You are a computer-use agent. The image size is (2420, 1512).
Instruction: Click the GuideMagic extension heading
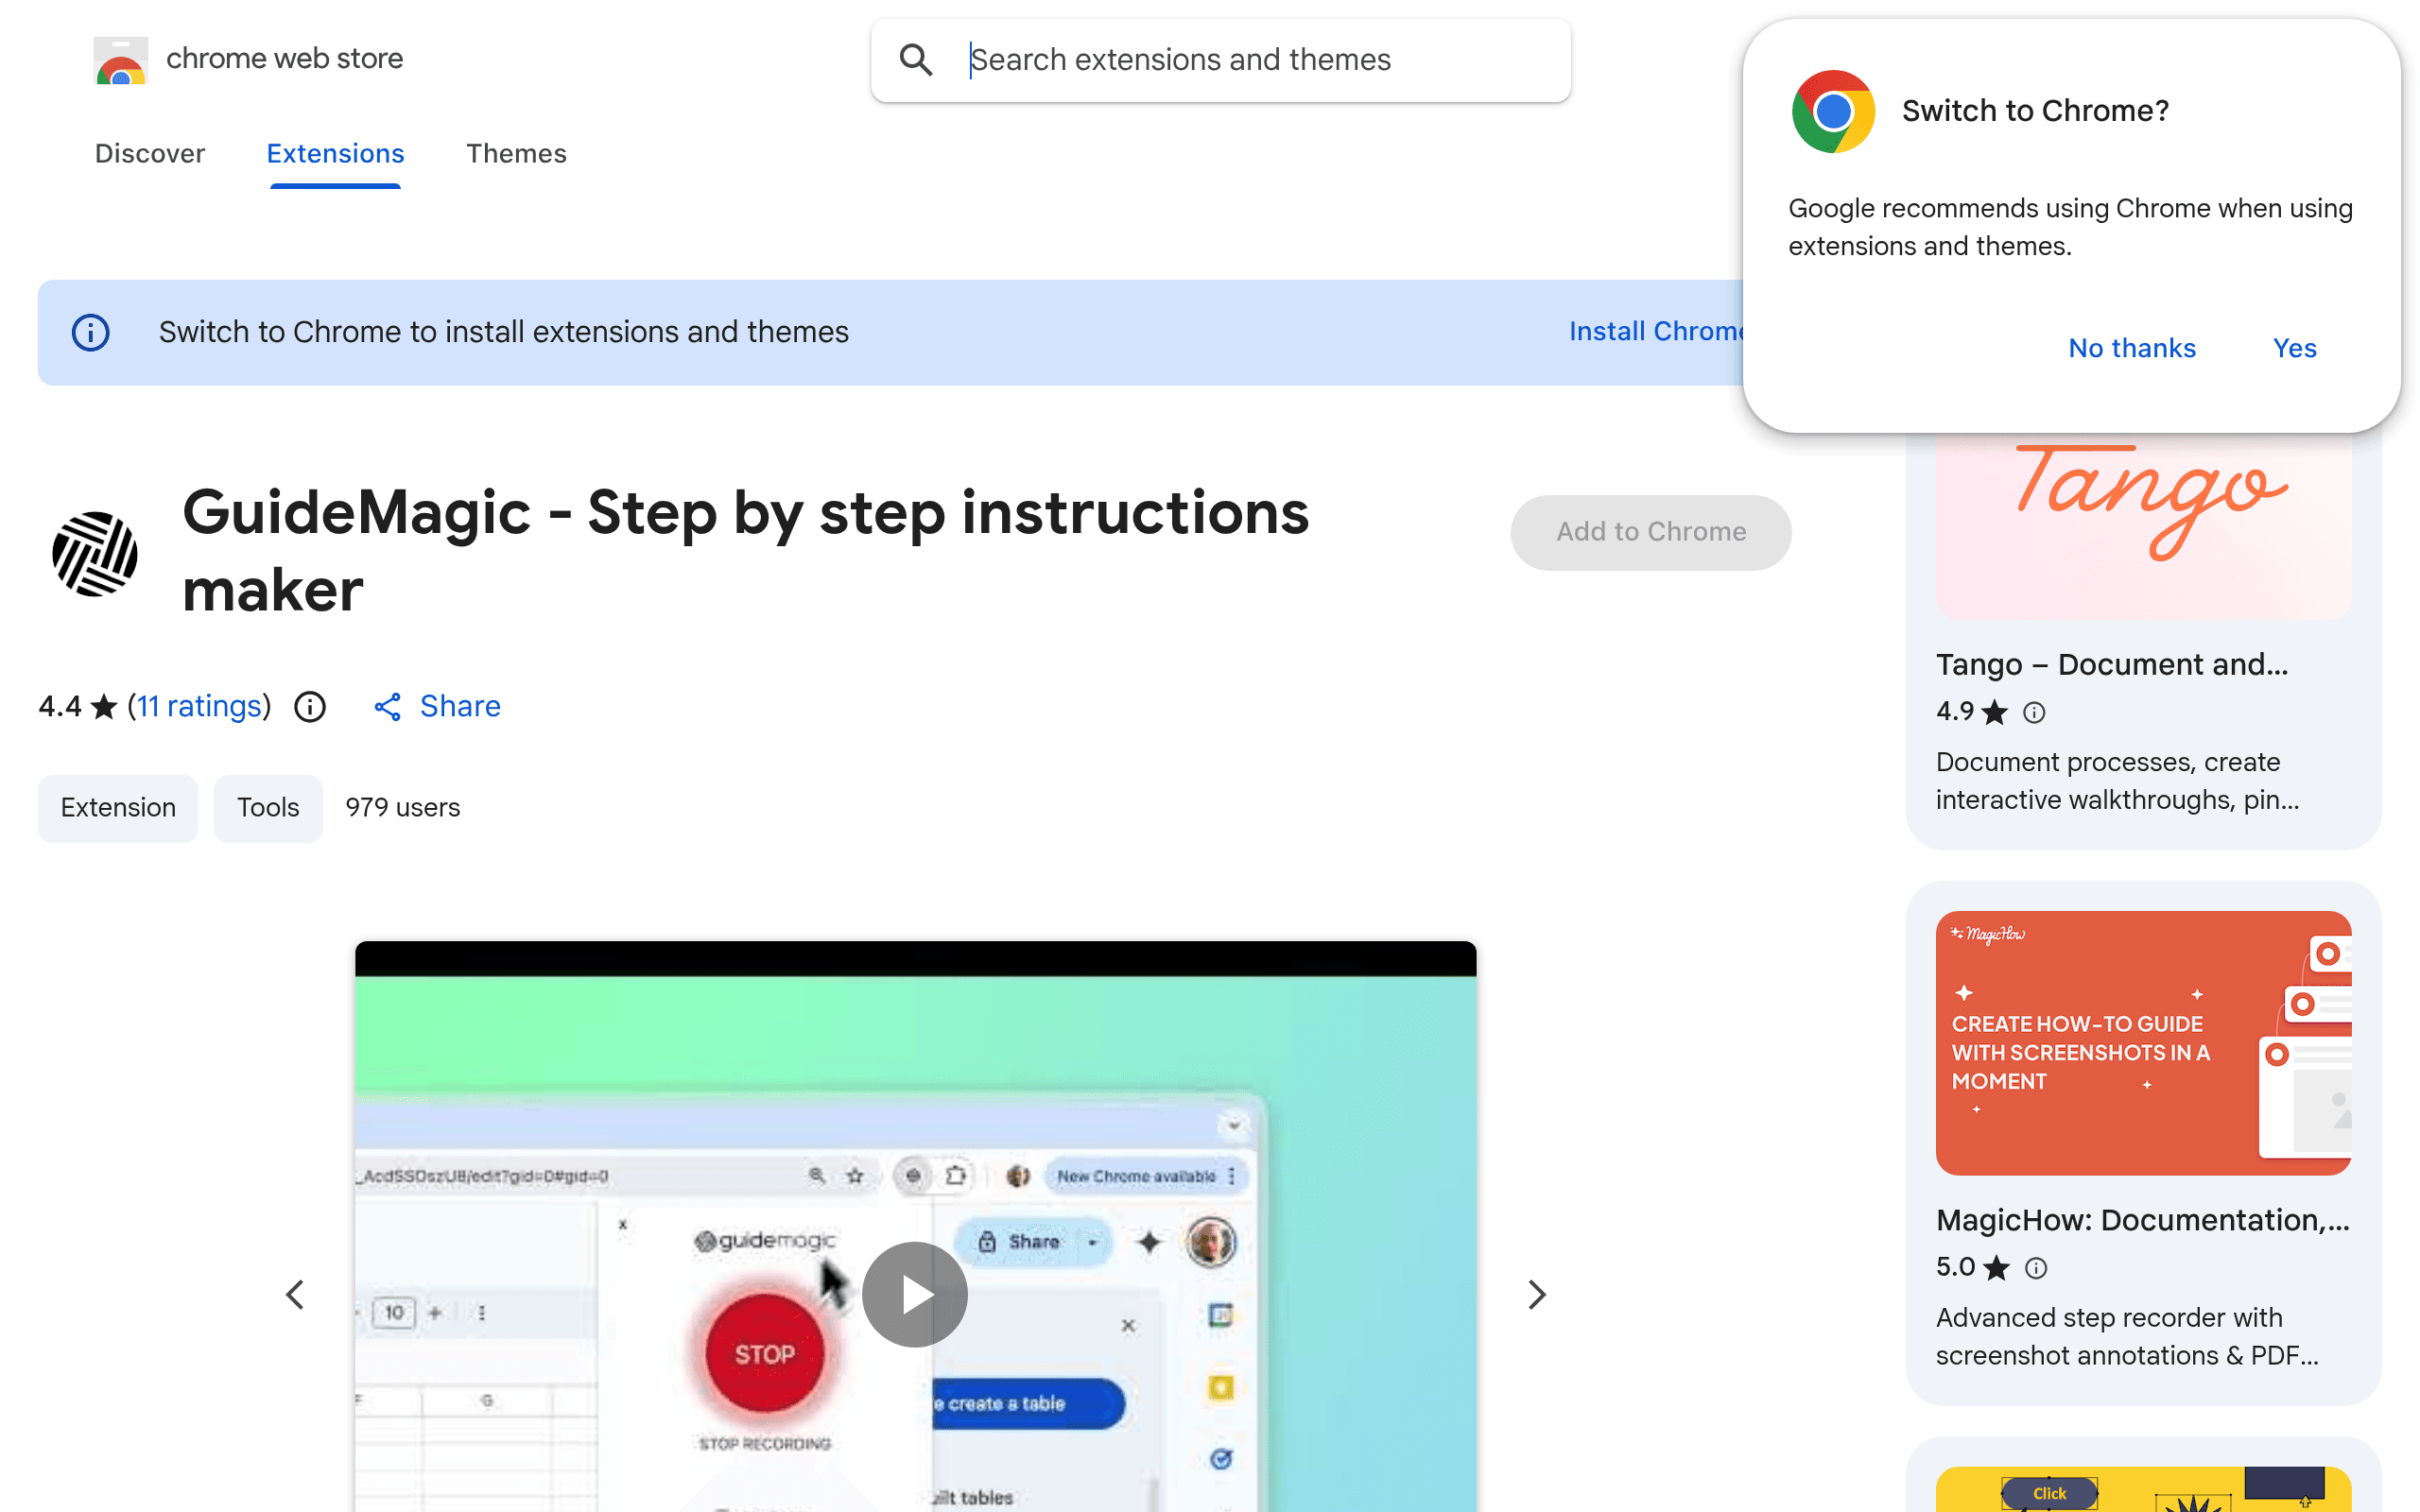746,551
